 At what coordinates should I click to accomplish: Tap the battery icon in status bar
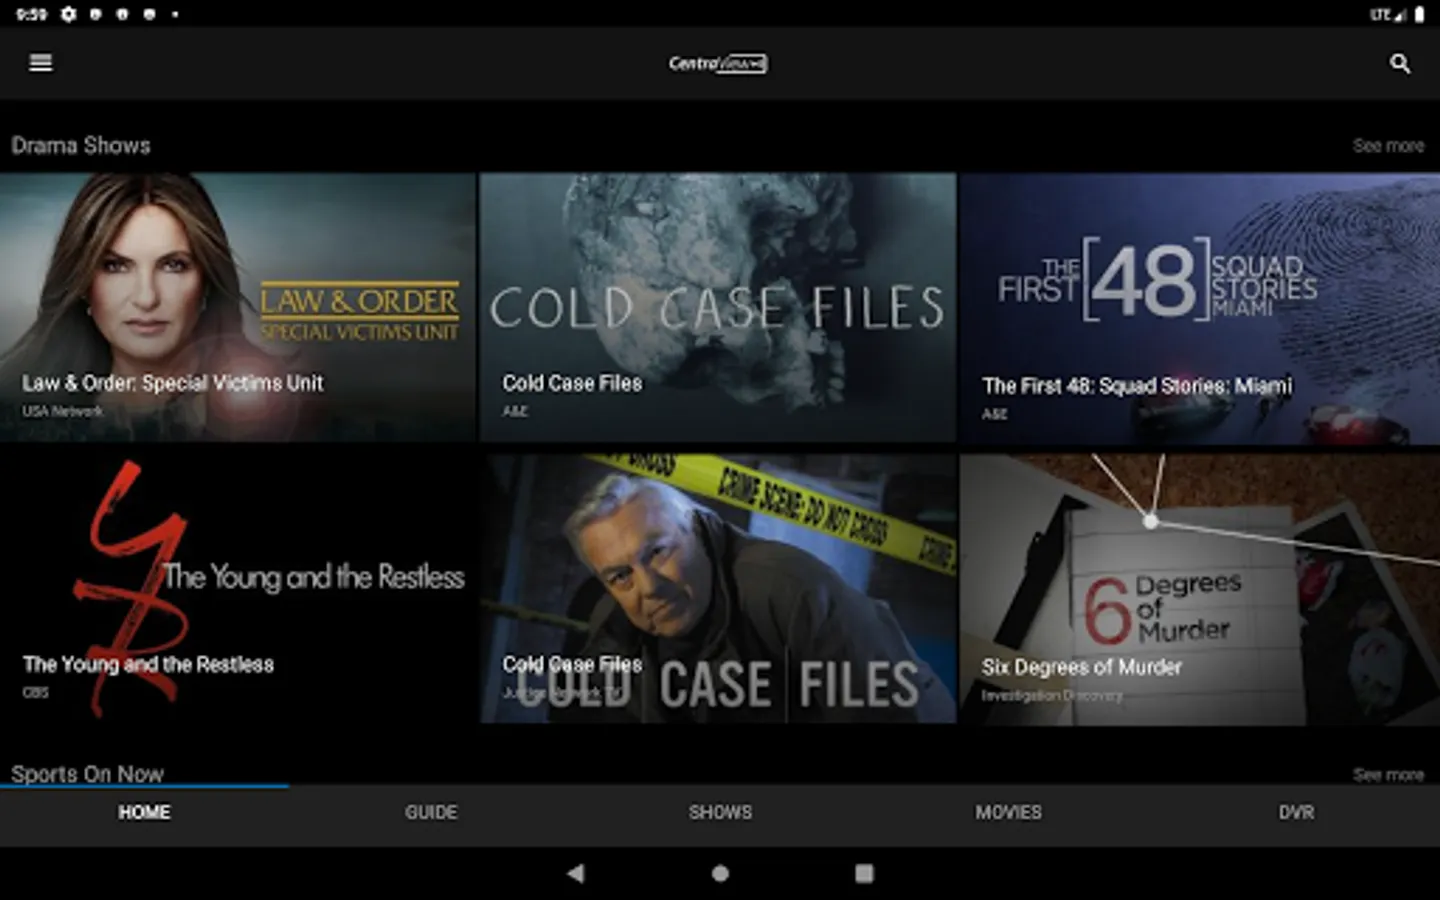pyautogui.click(x=1419, y=14)
